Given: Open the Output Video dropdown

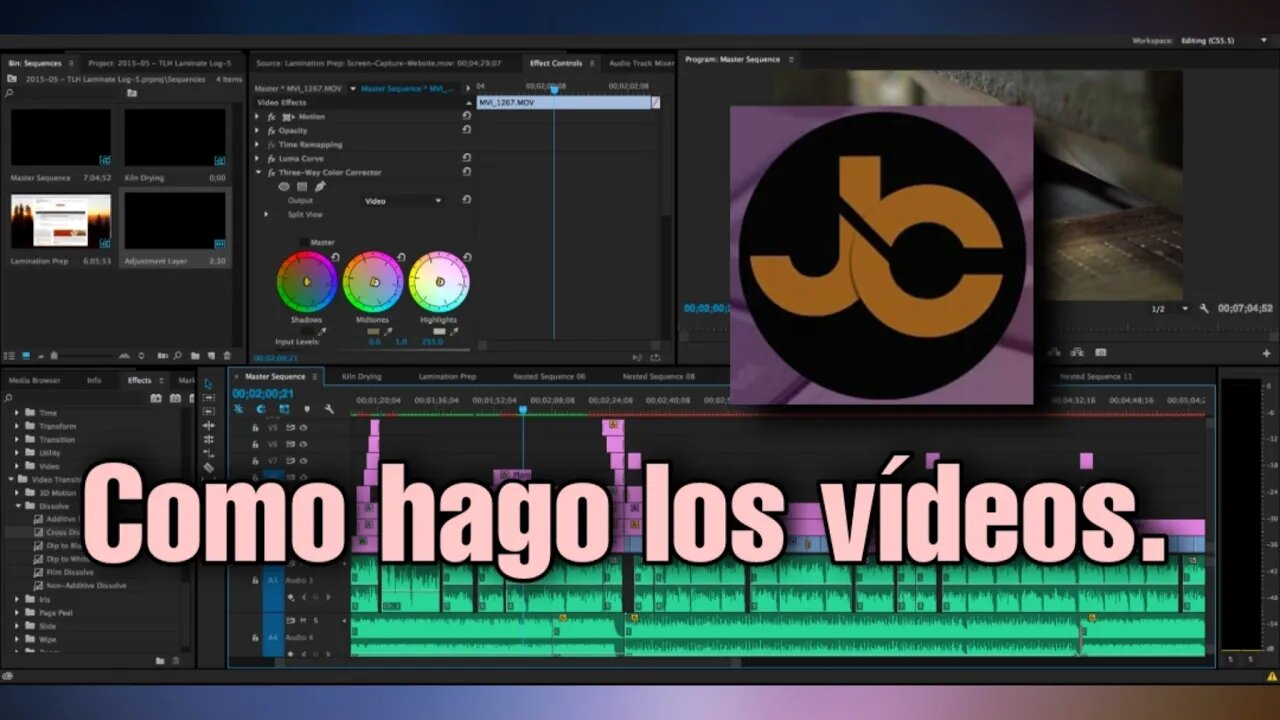Looking at the screenshot, I should coord(403,201).
